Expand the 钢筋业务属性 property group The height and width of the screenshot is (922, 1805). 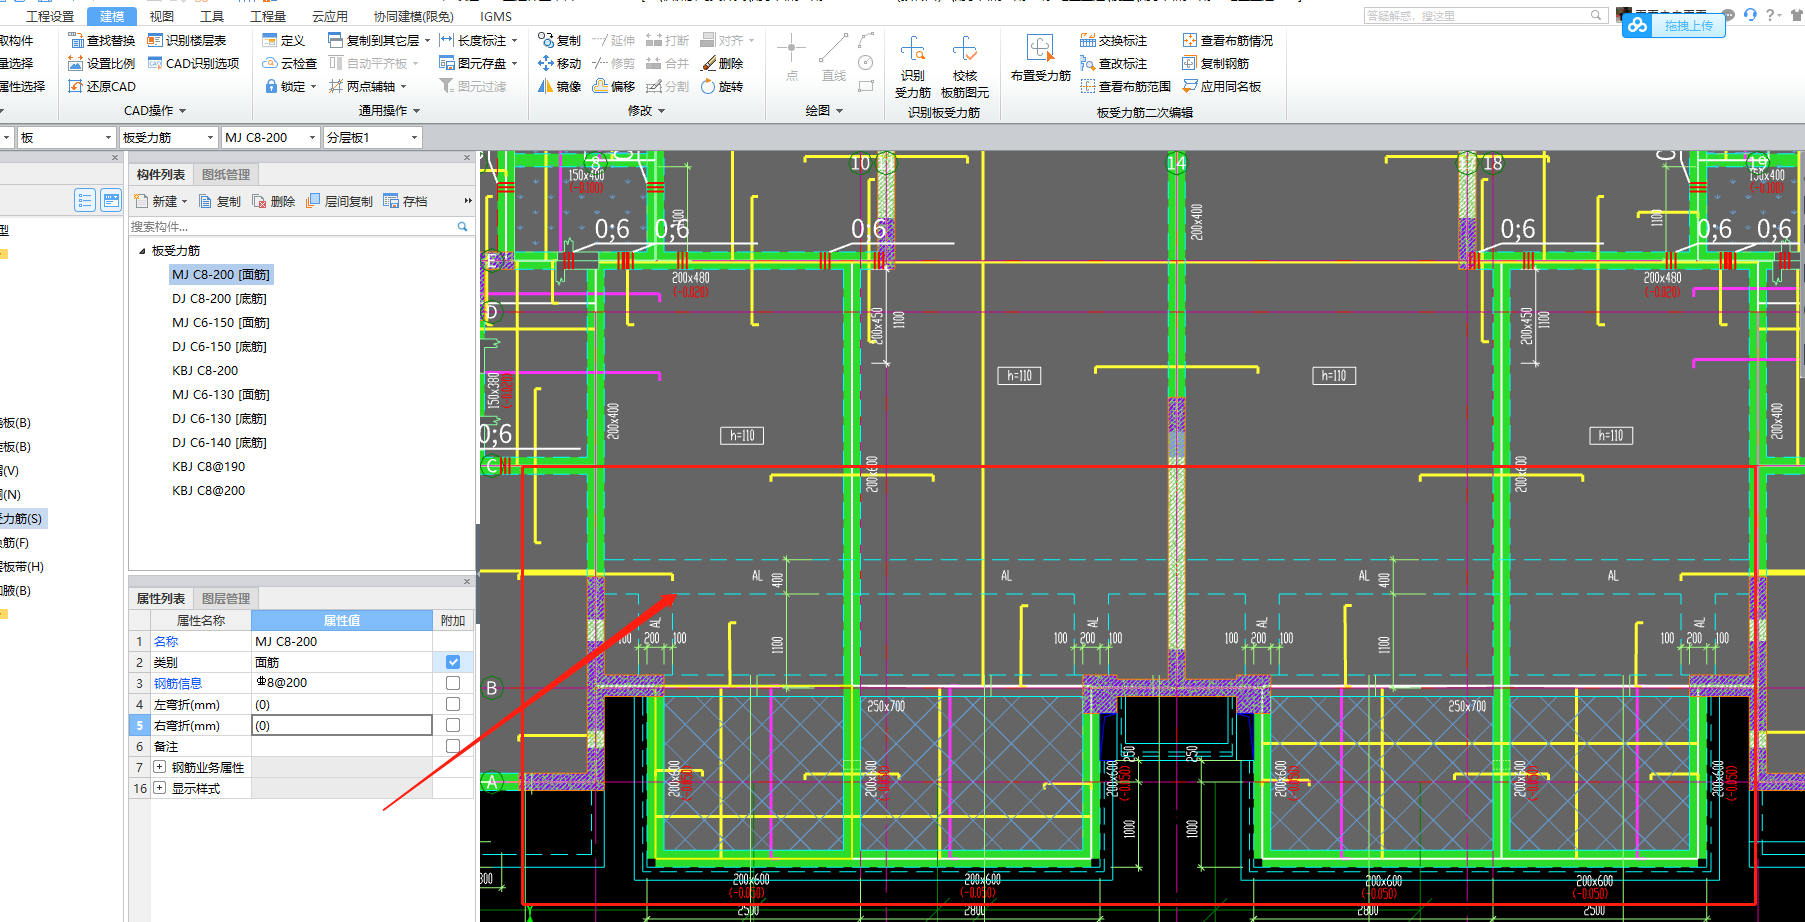pos(159,767)
